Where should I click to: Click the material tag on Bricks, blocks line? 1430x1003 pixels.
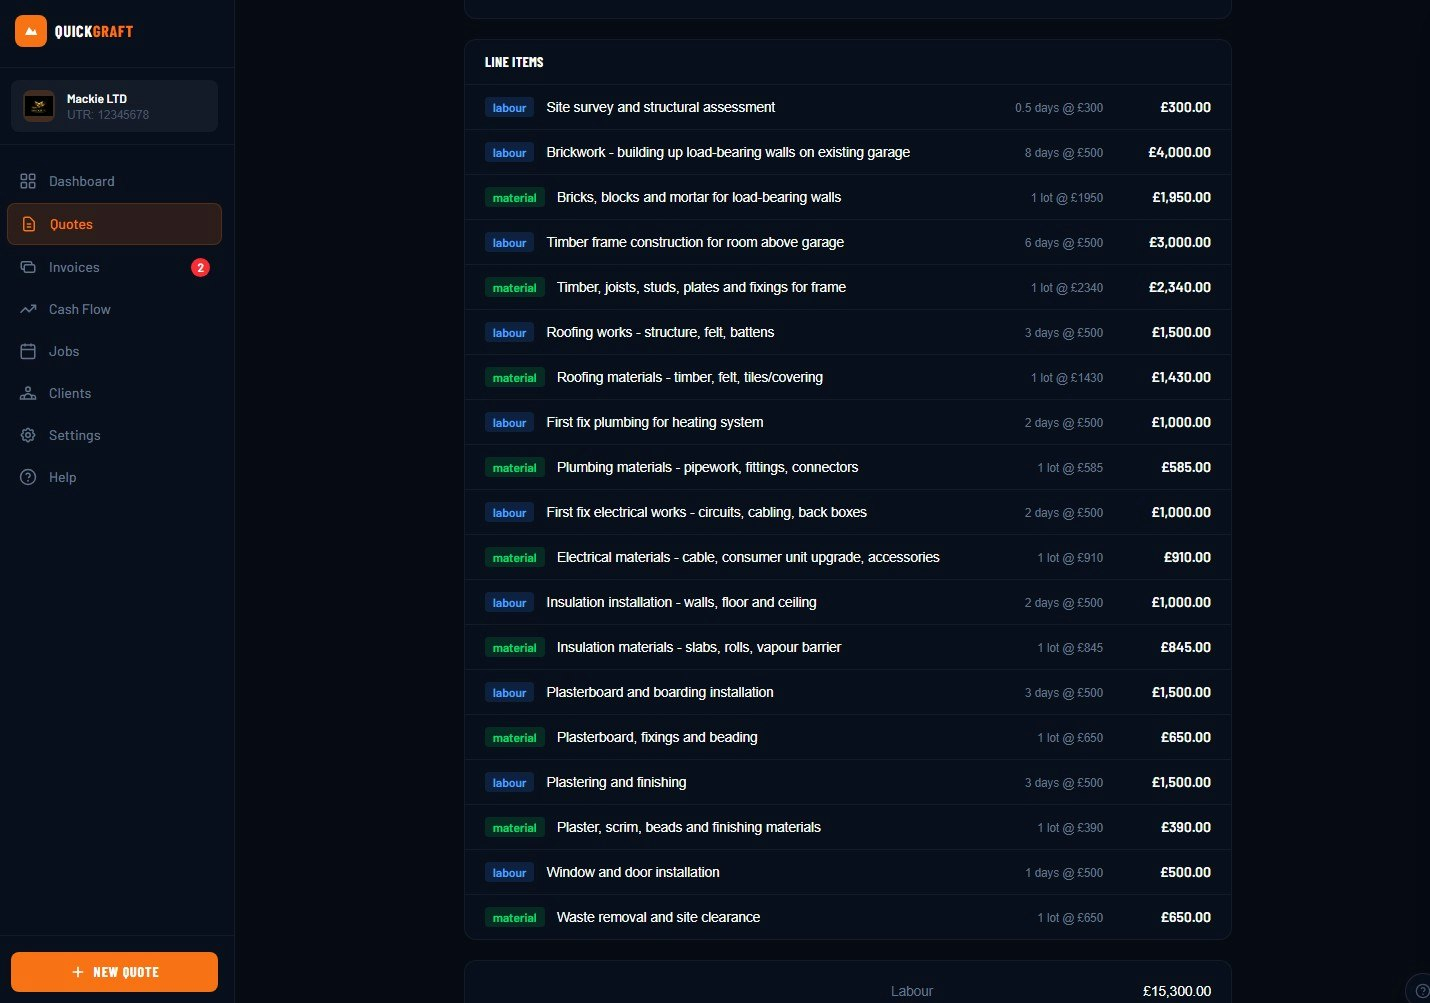pos(514,198)
